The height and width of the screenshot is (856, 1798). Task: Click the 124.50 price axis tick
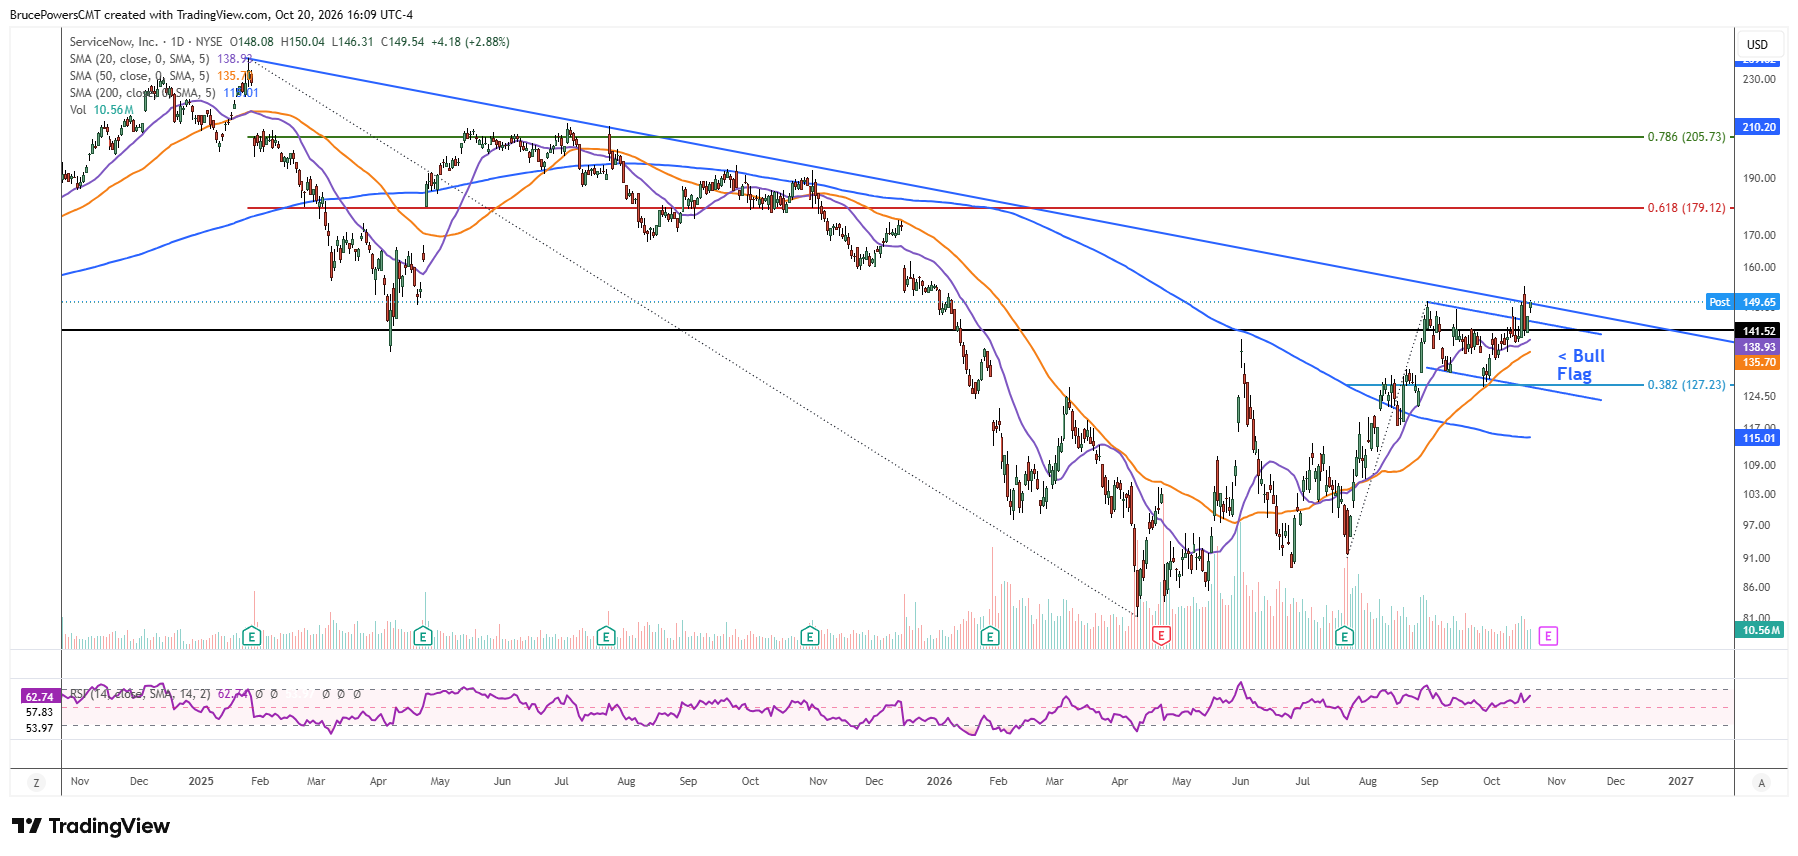click(x=1759, y=396)
